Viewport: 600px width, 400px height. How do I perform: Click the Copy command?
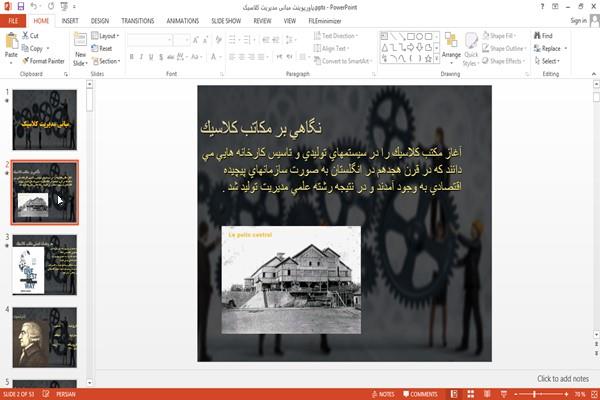(x=33, y=49)
